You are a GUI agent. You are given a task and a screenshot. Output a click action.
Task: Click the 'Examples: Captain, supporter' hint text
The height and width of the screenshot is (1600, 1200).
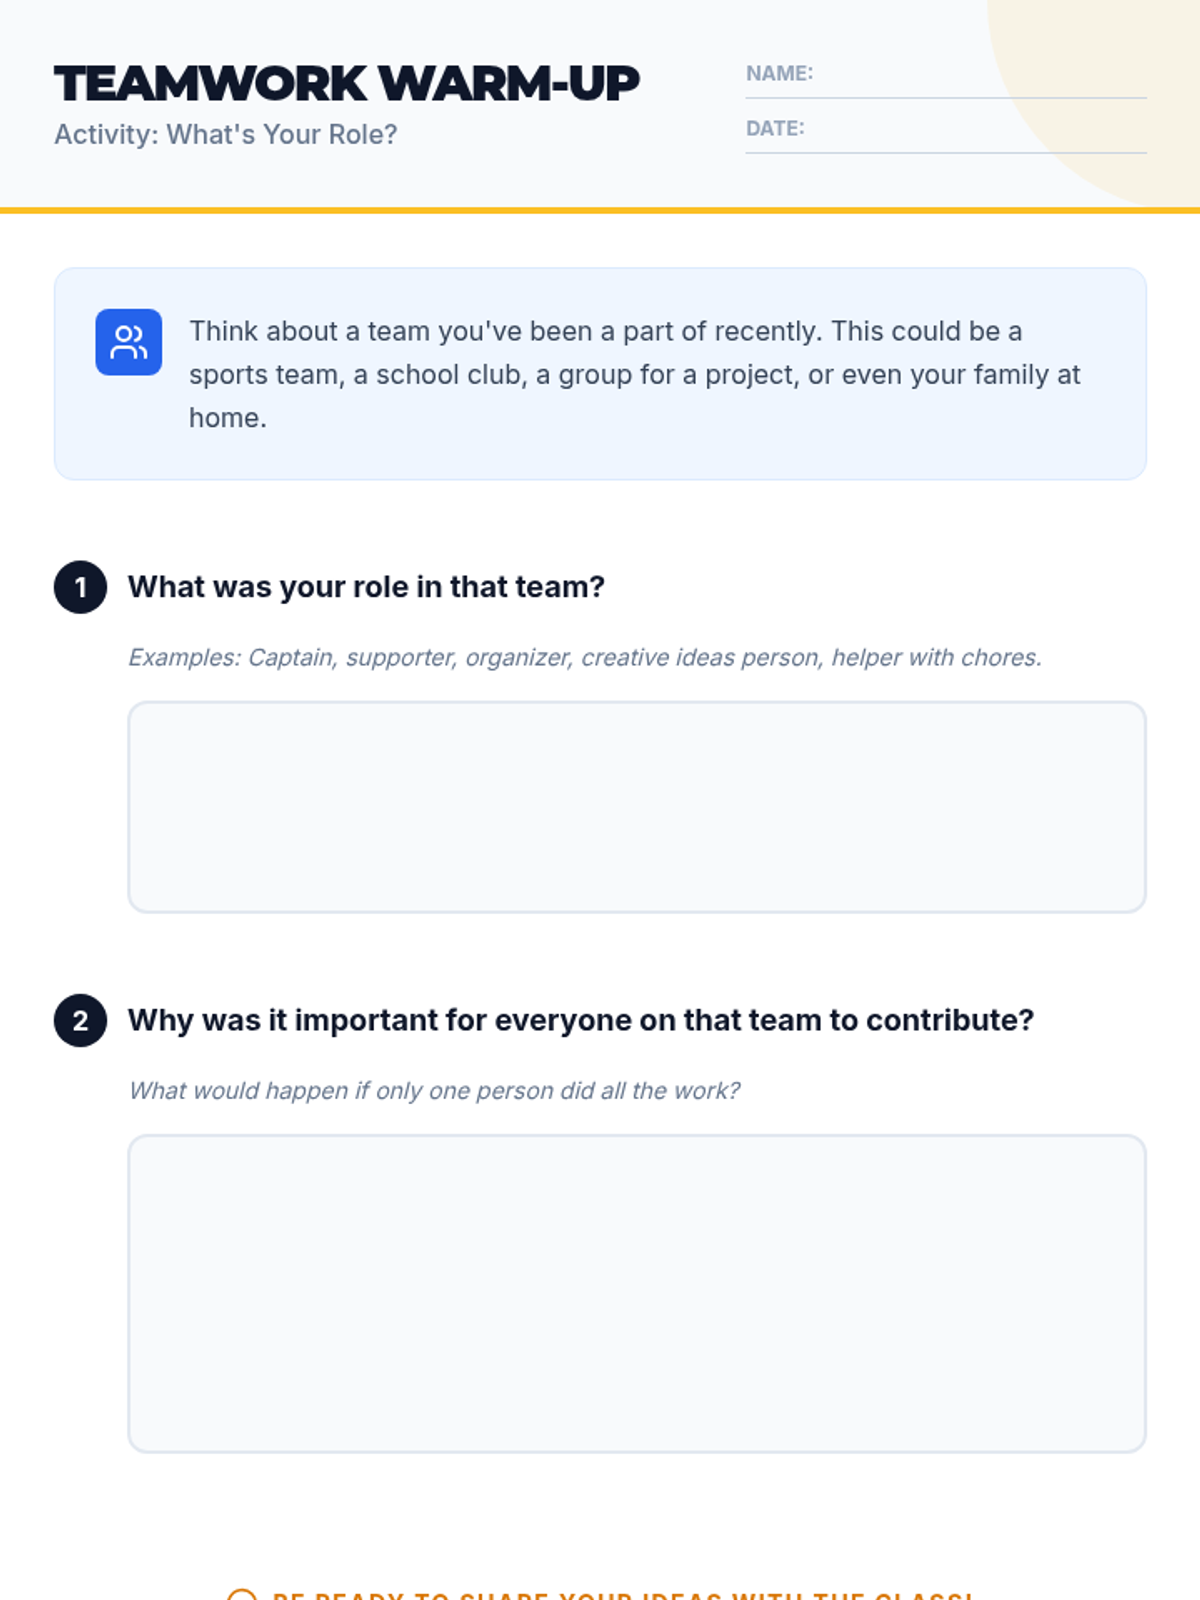coord(585,657)
